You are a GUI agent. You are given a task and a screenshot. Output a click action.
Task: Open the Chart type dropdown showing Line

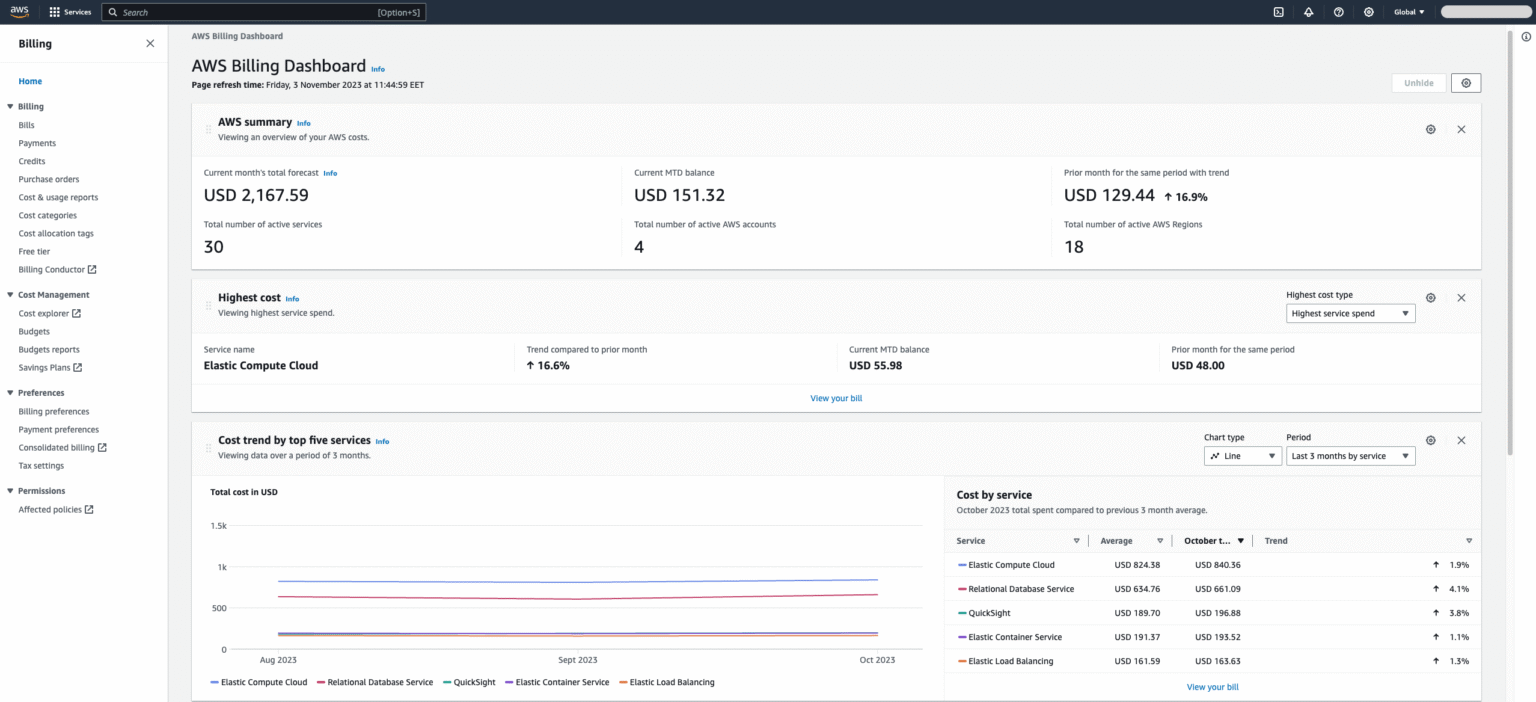[1242, 455]
